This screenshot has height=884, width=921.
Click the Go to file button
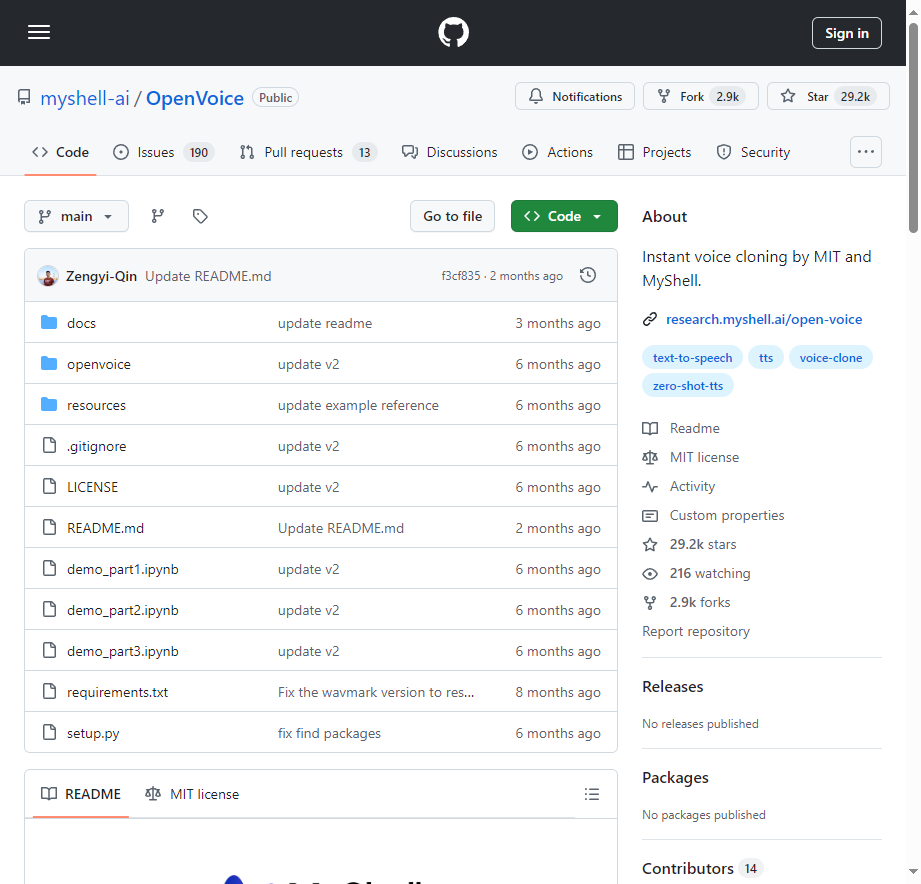point(452,216)
